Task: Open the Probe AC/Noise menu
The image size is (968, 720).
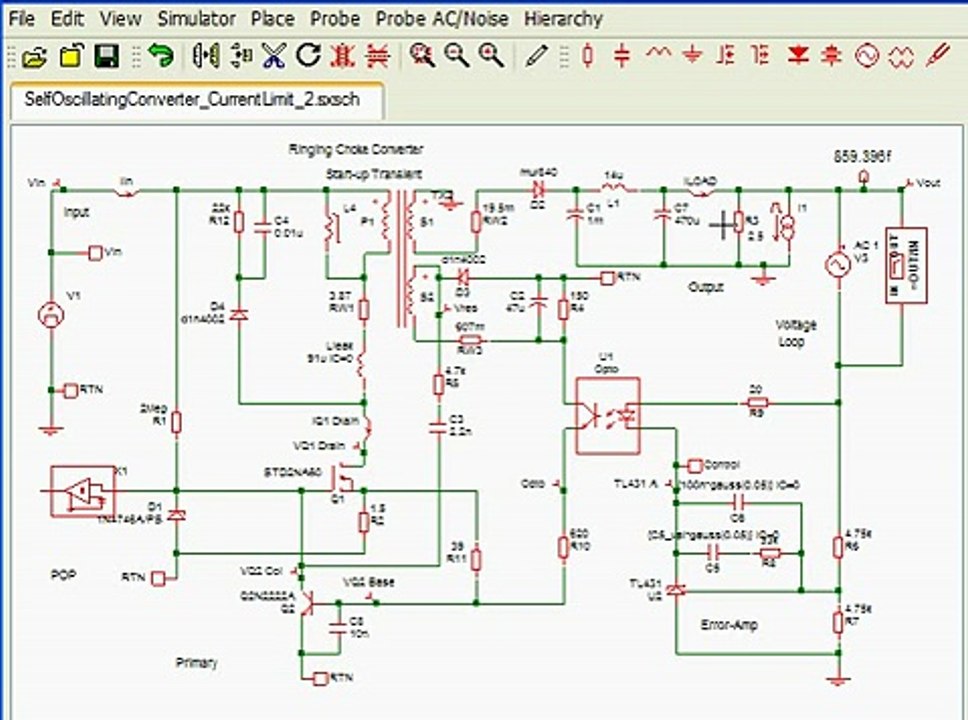Action: point(442,19)
